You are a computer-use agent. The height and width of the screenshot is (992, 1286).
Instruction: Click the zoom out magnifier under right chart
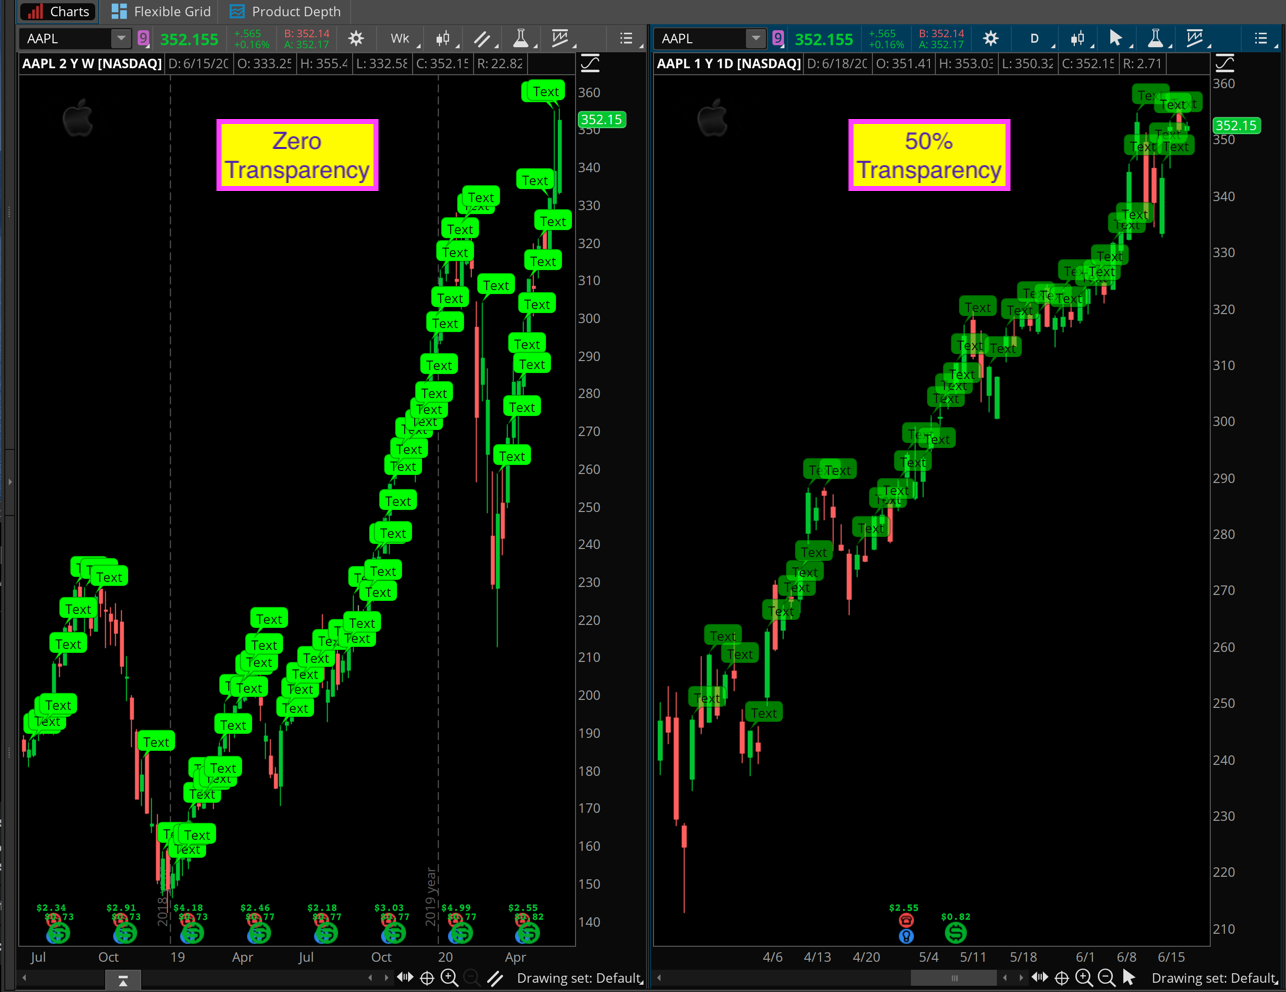pyautogui.click(x=1106, y=978)
